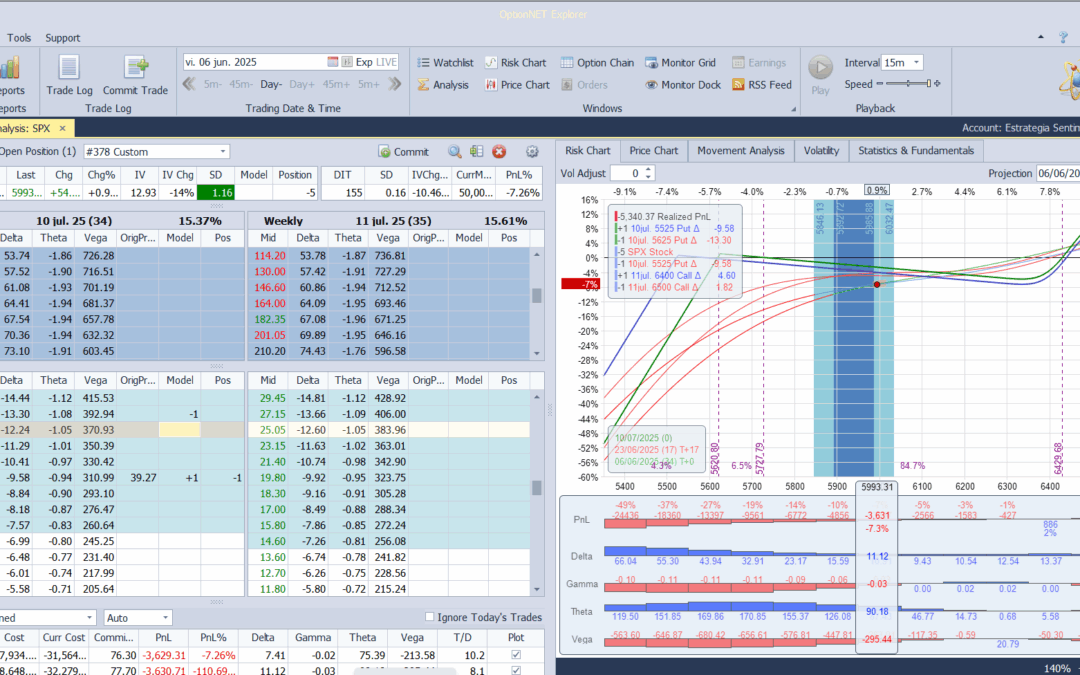Open the Support menu

coord(63,38)
